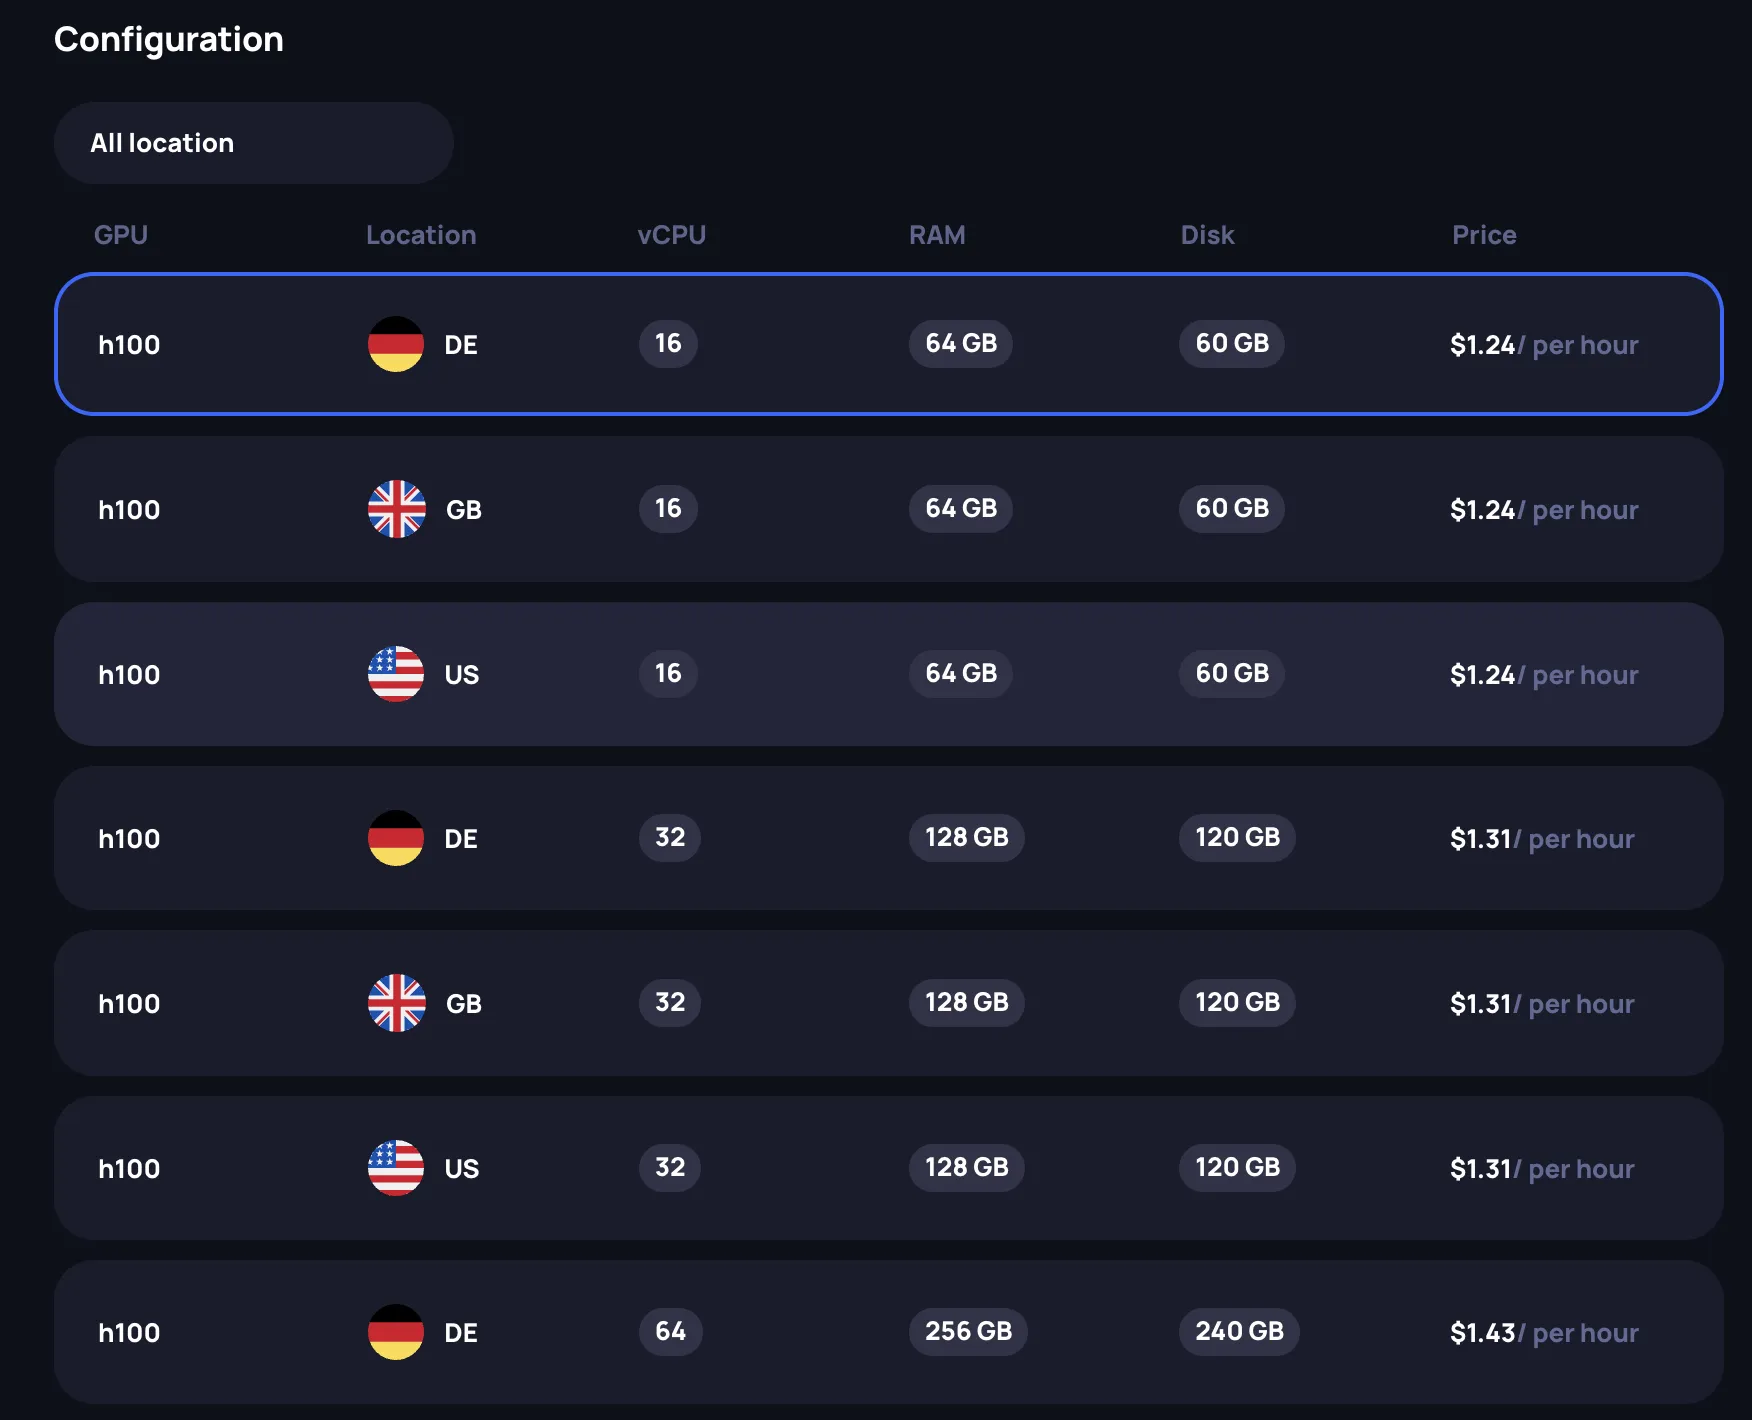Click the GB flag beside the $1.31 row
1752x1420 pixels.
396,1003
